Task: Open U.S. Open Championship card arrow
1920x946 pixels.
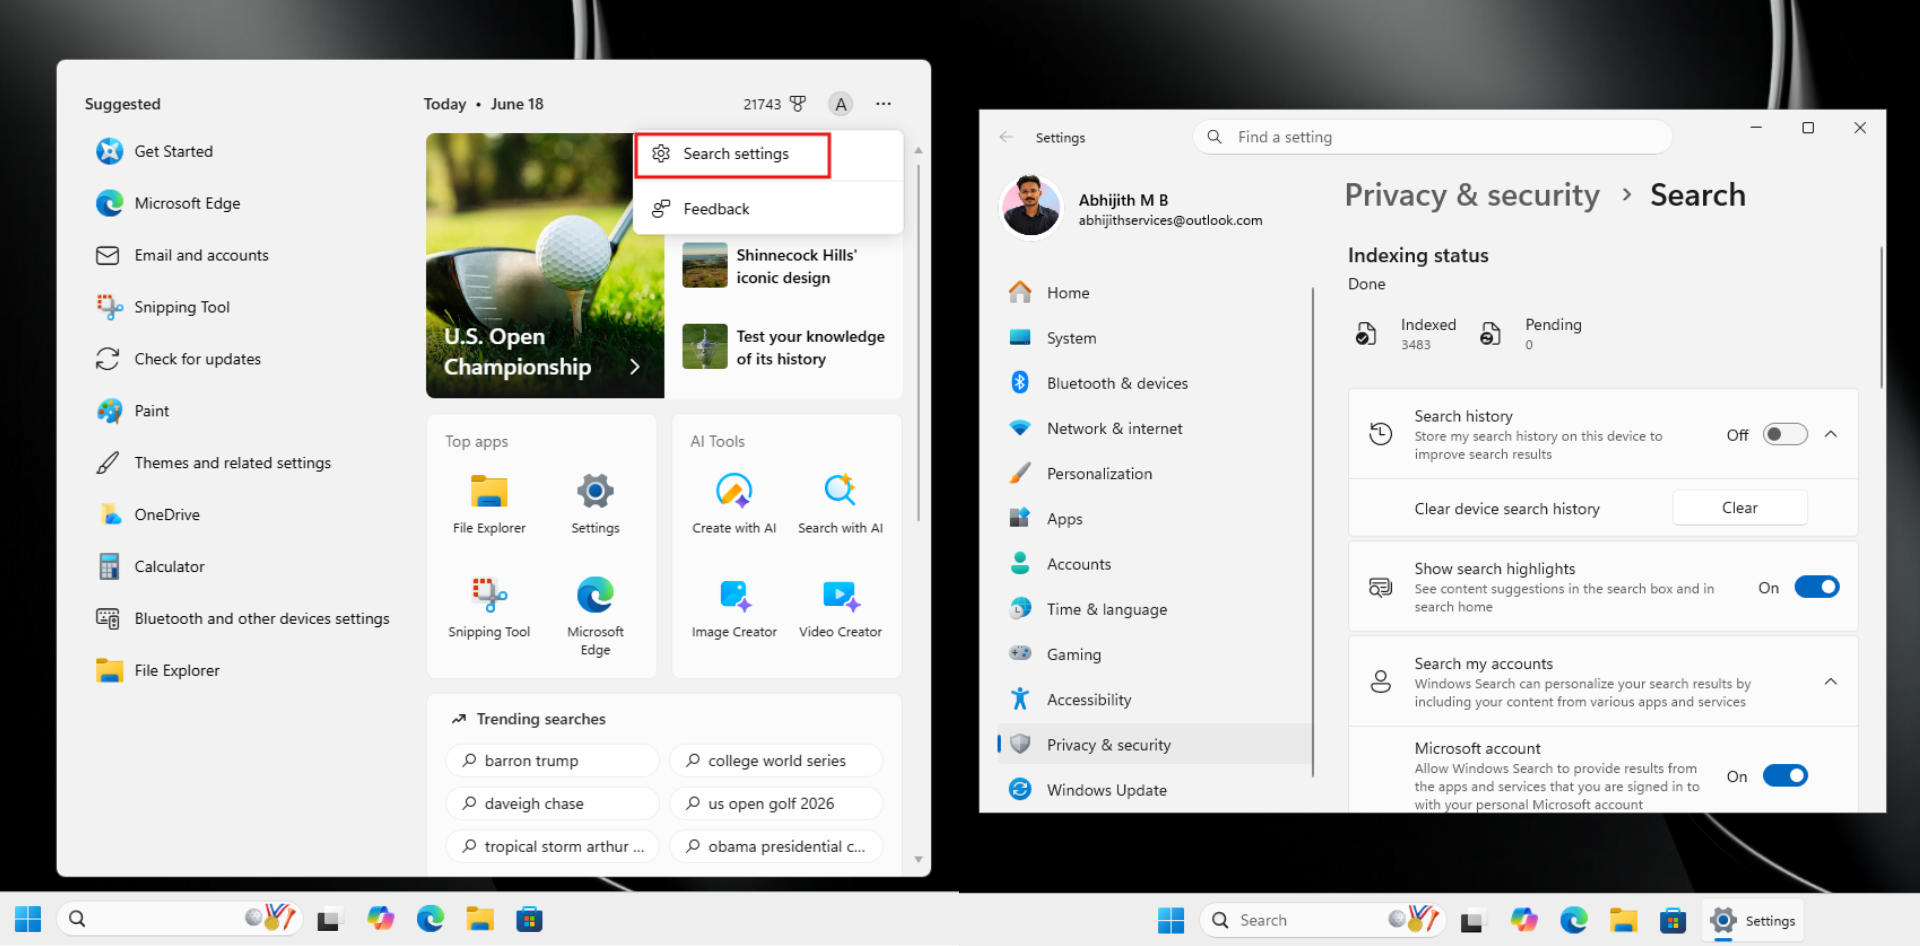Action: pos(634,367)
